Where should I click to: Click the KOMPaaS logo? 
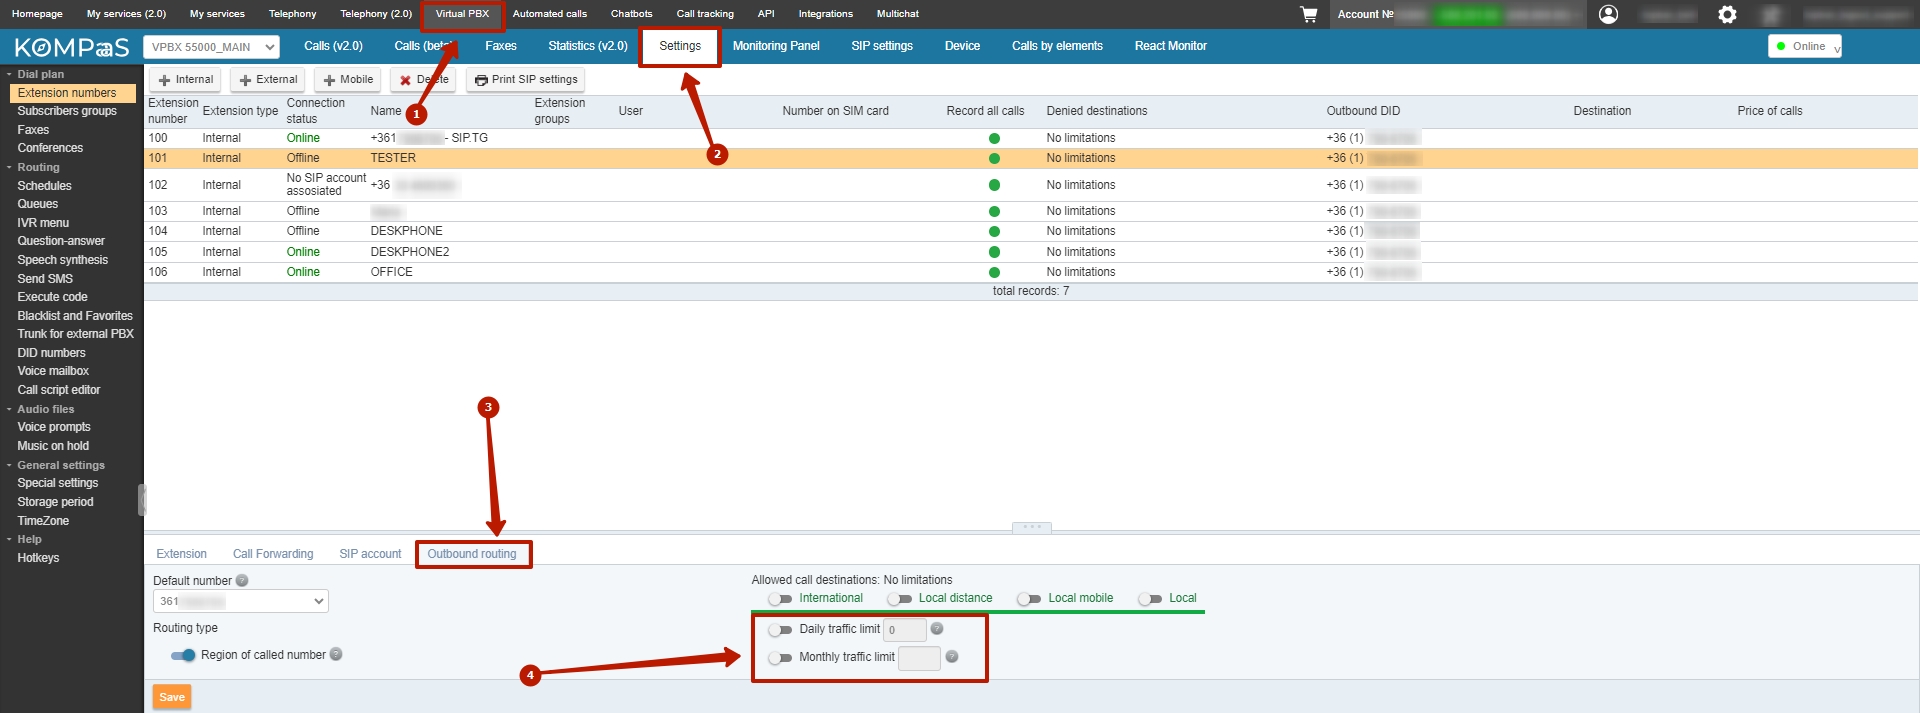[71, 47]
